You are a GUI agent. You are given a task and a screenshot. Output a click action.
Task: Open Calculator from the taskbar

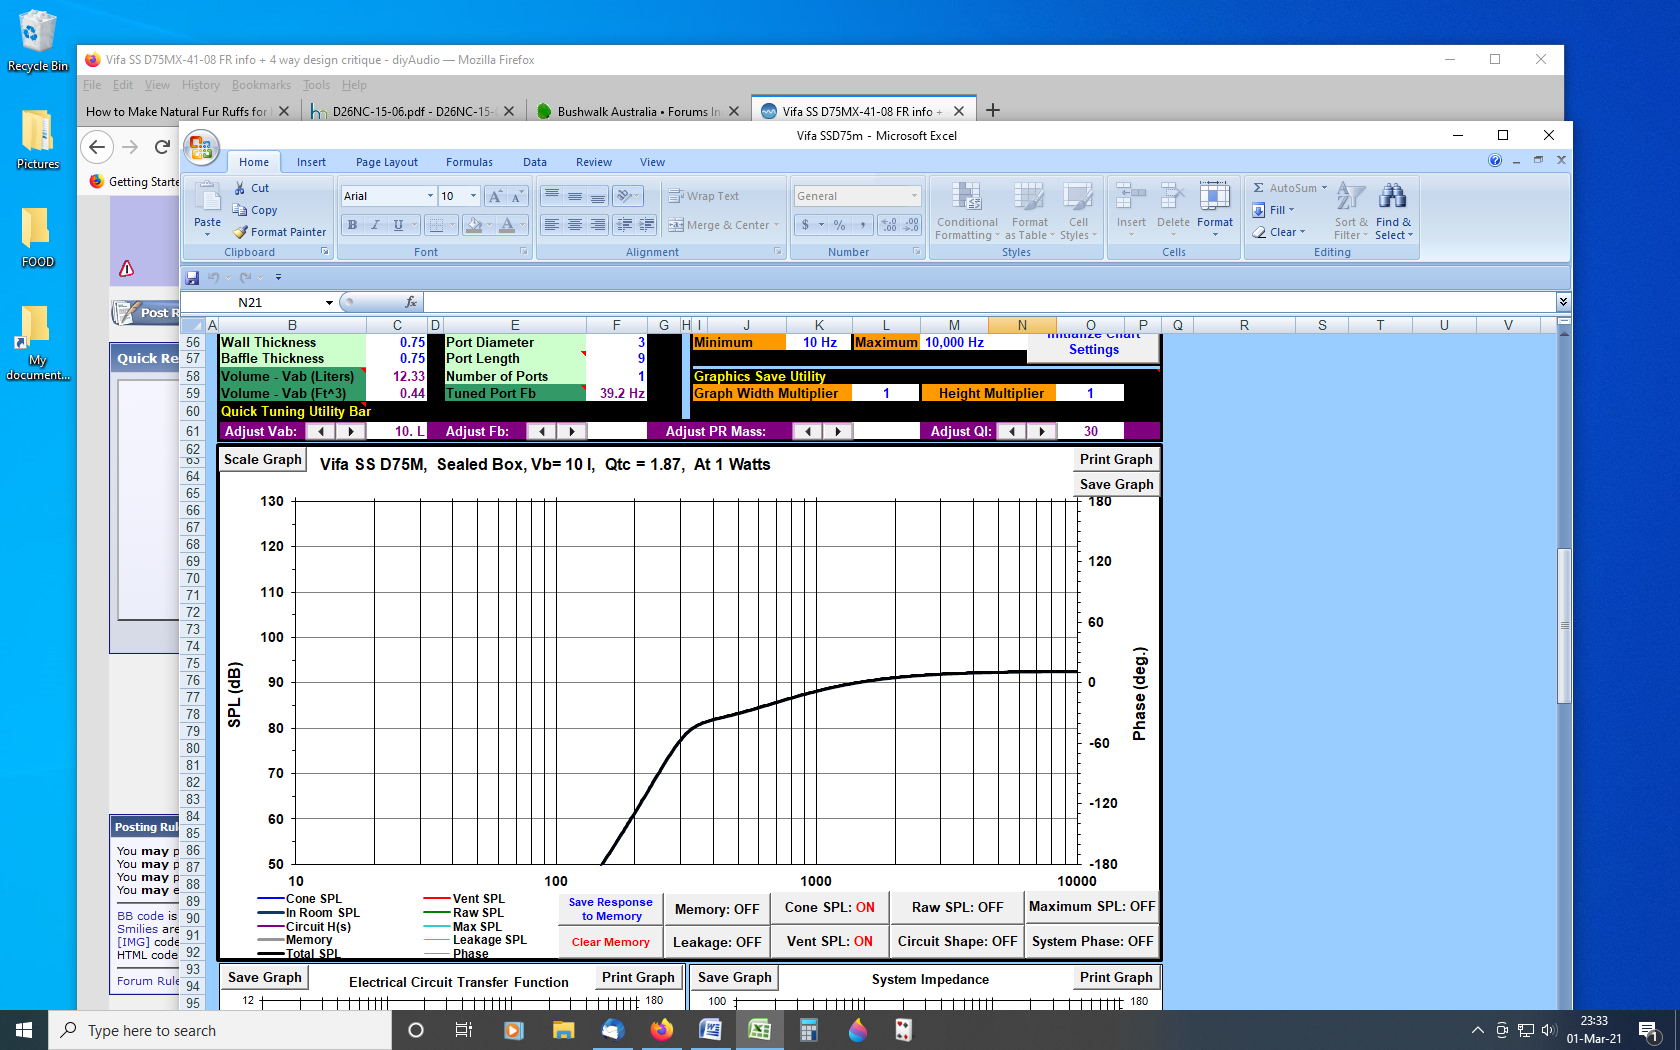(x=808, y=1030)
